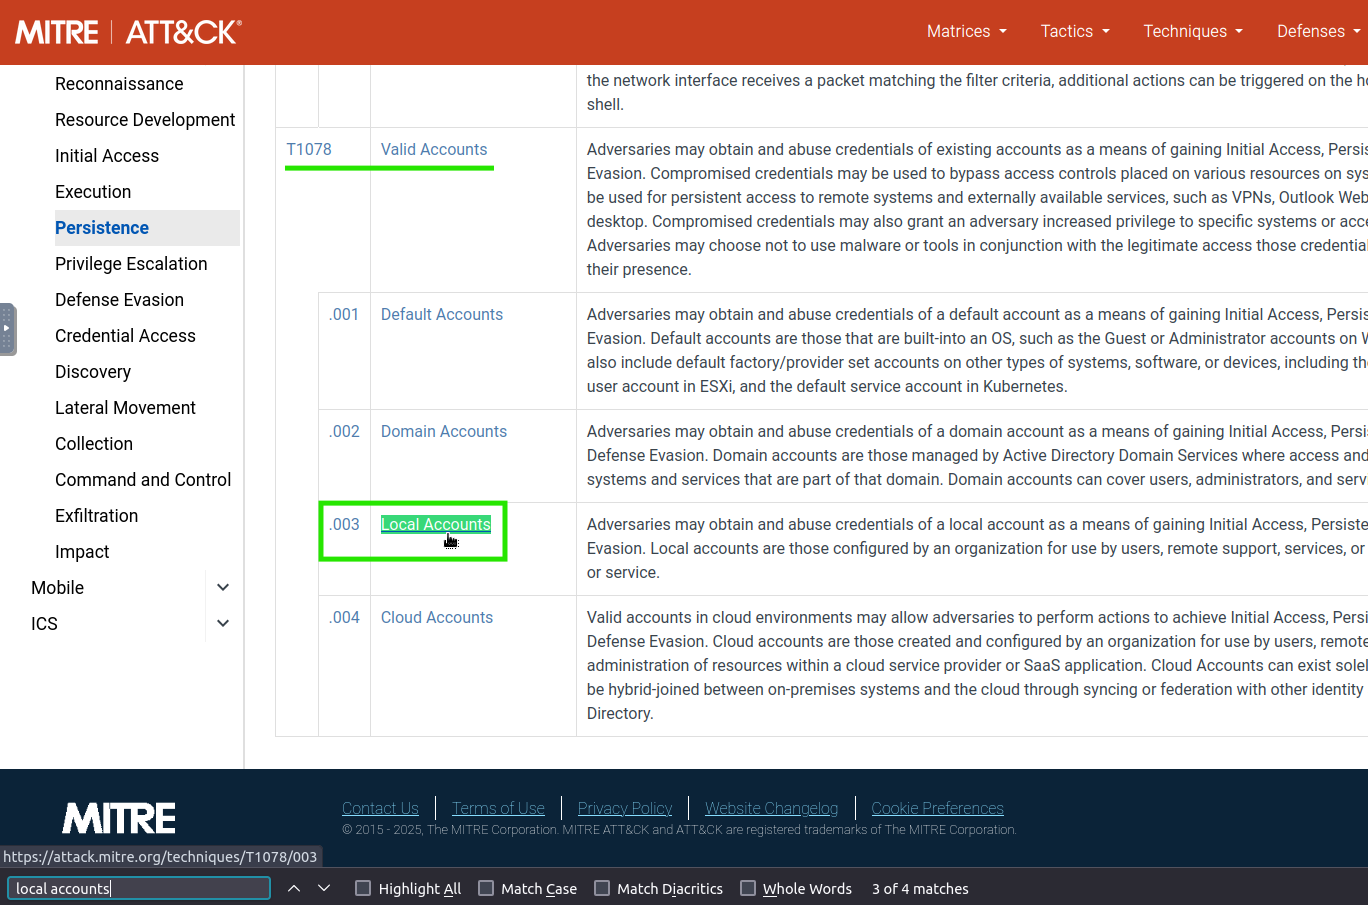Select Defense Evasion in sidebar

[119, 300]
